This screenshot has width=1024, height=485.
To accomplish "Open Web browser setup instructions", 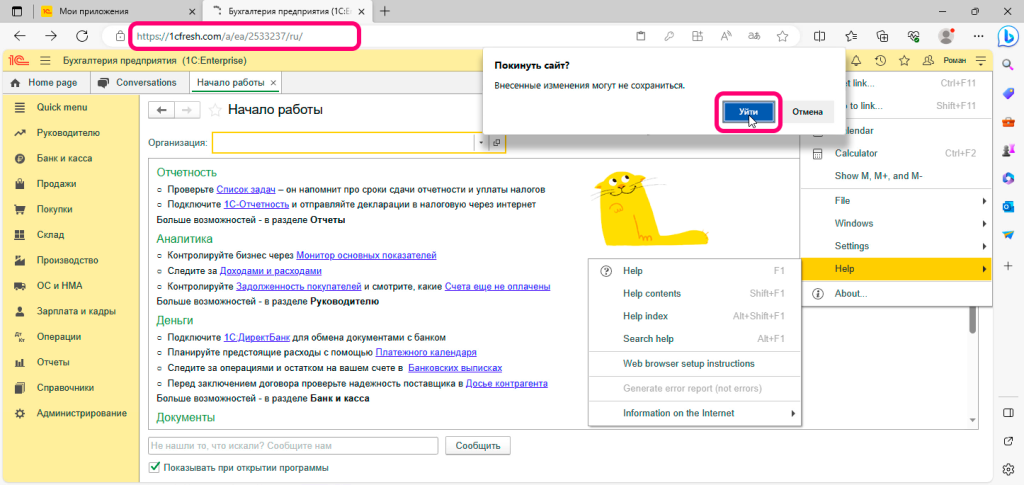I will (x=695, y=364).
